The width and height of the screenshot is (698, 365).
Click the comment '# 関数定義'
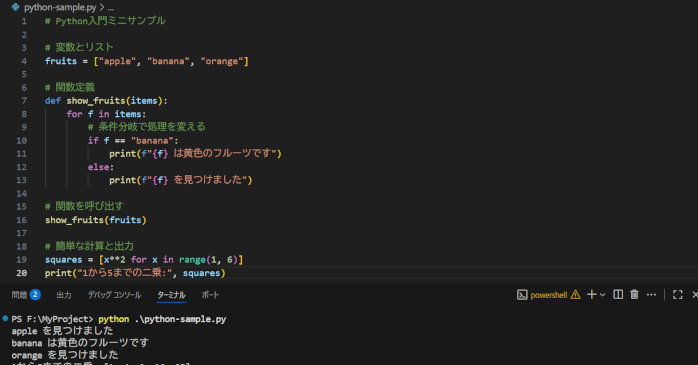coord(70,87)
